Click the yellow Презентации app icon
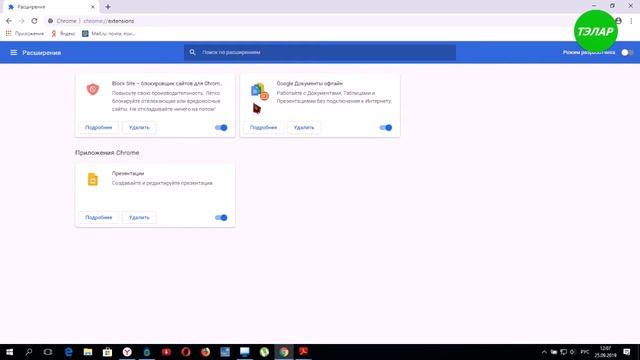Viewport: 640px width, 360px height. [x=93, y=179]
